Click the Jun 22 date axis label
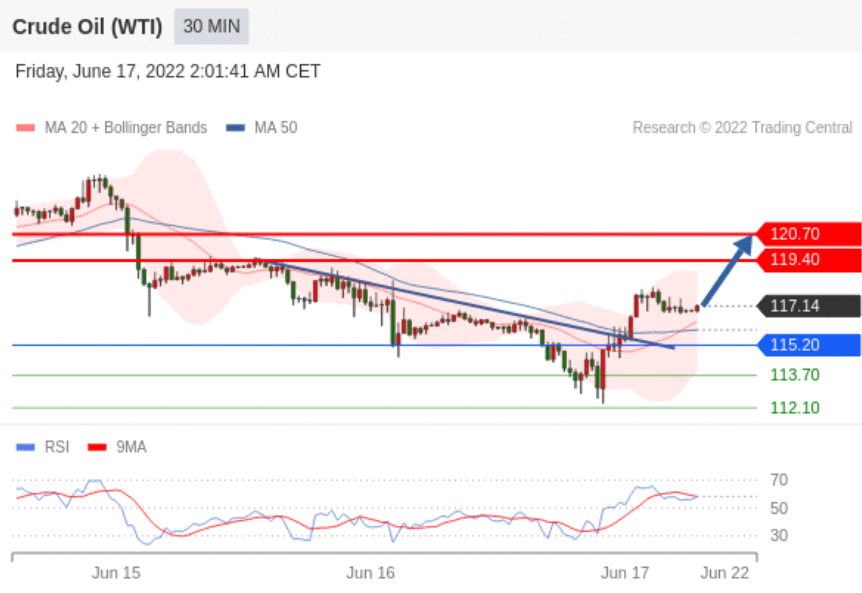862x593 pixels. tap(725, 573)
